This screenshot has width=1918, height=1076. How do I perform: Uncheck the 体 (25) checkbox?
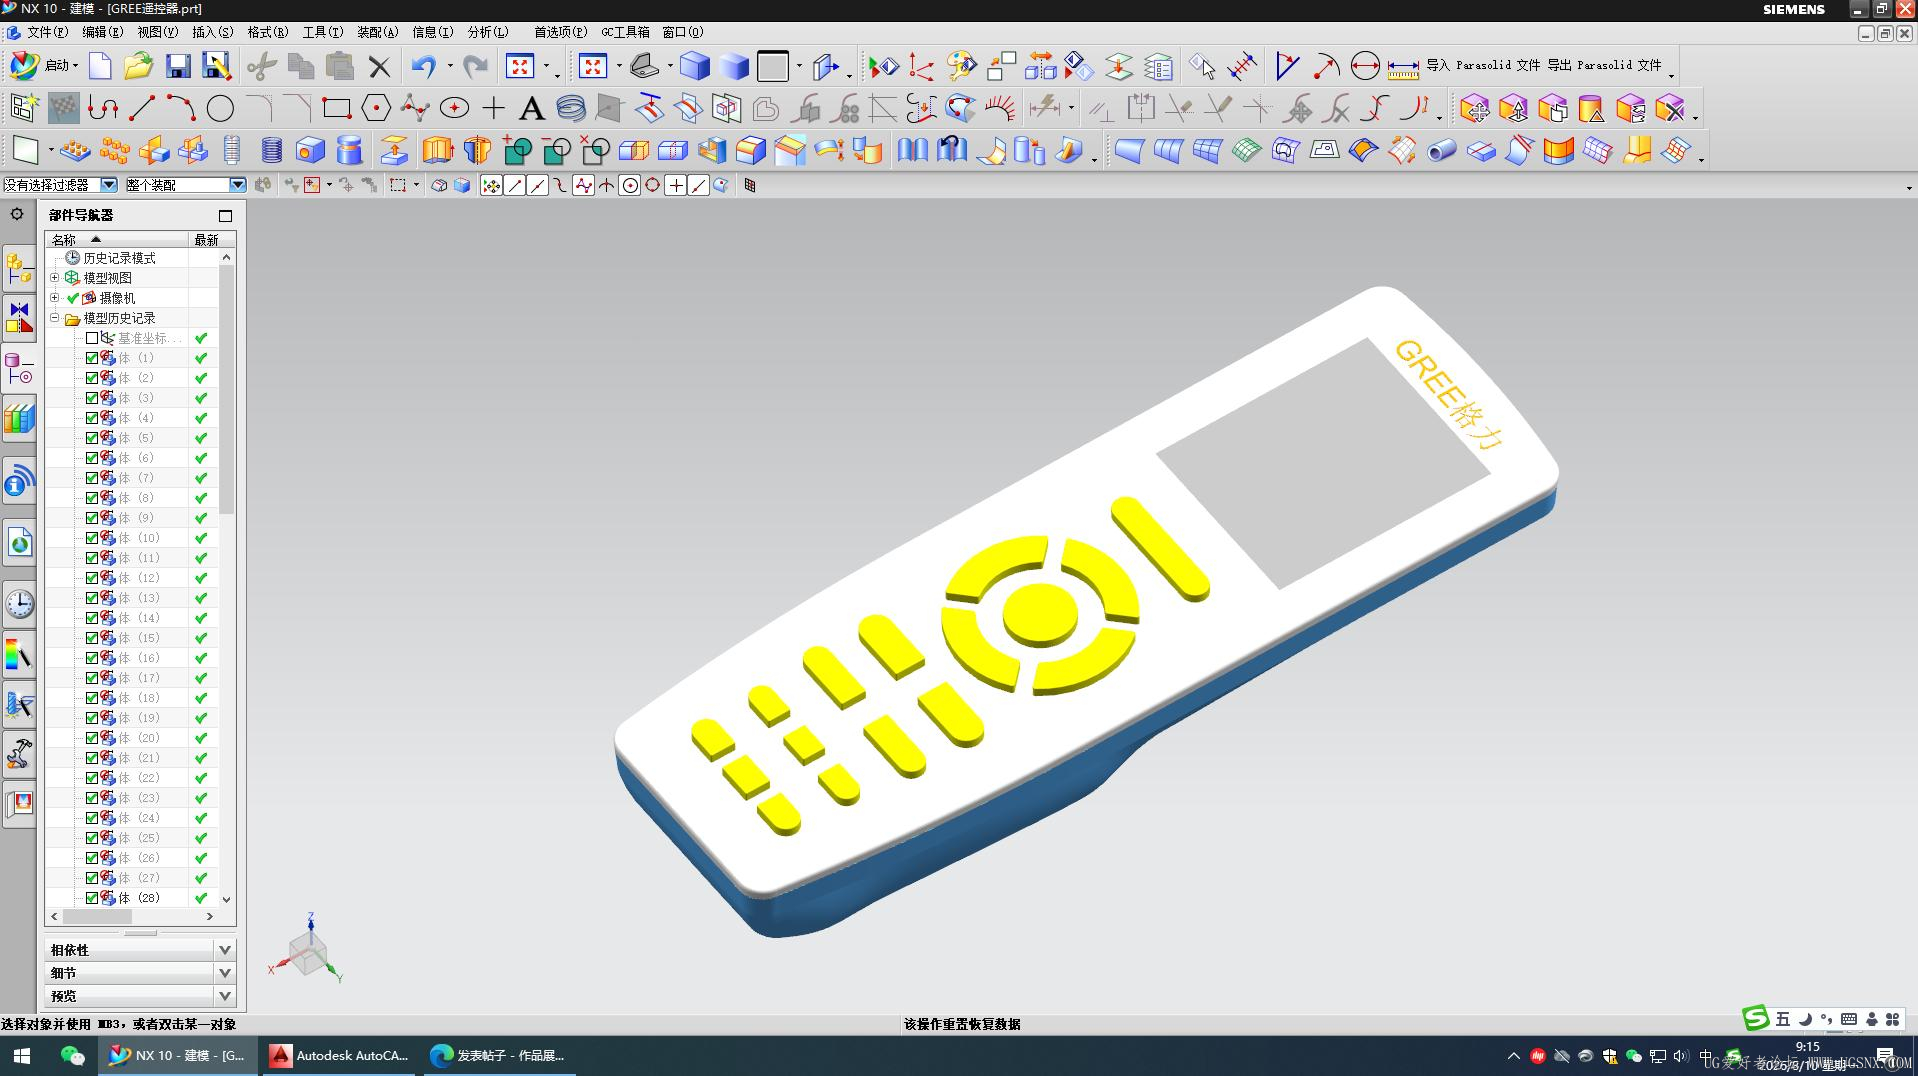click(92, 838)
